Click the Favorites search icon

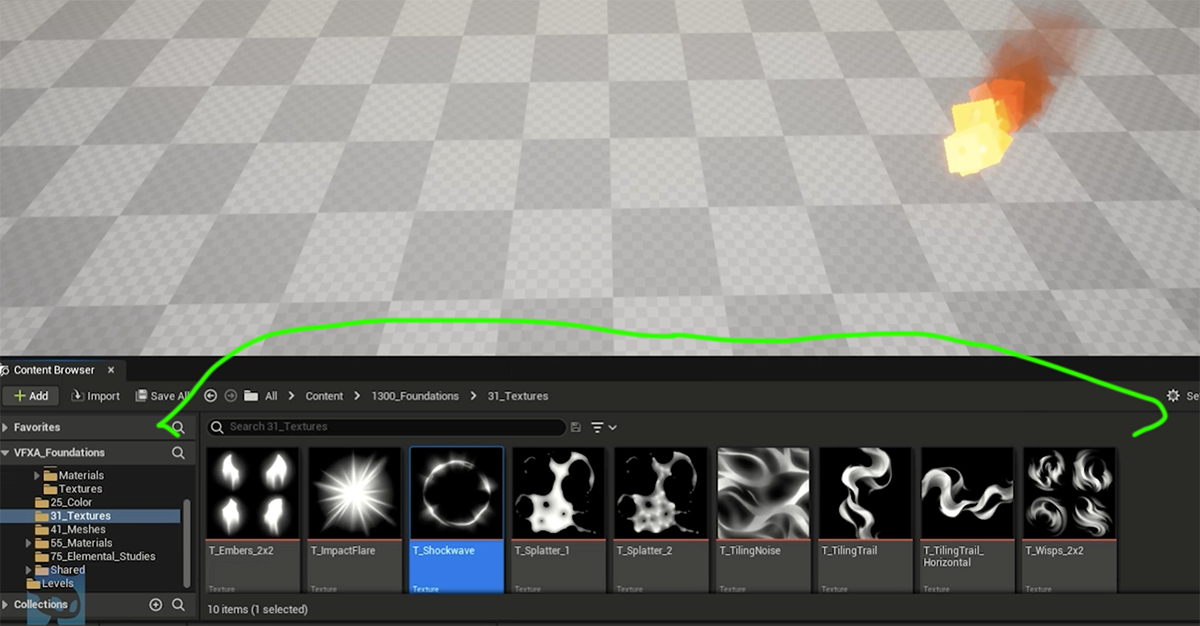click(178, 427)
